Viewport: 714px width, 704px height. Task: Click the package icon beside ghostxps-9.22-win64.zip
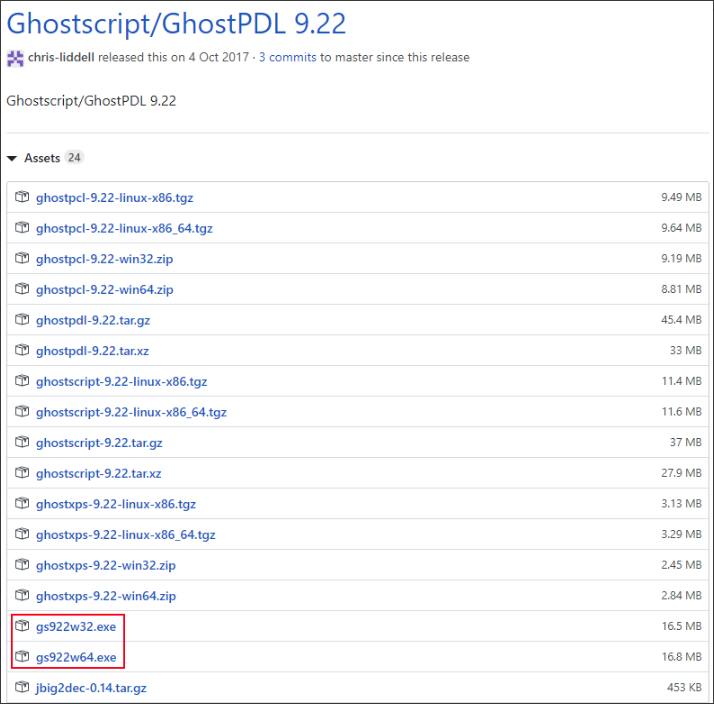(22, 596)
